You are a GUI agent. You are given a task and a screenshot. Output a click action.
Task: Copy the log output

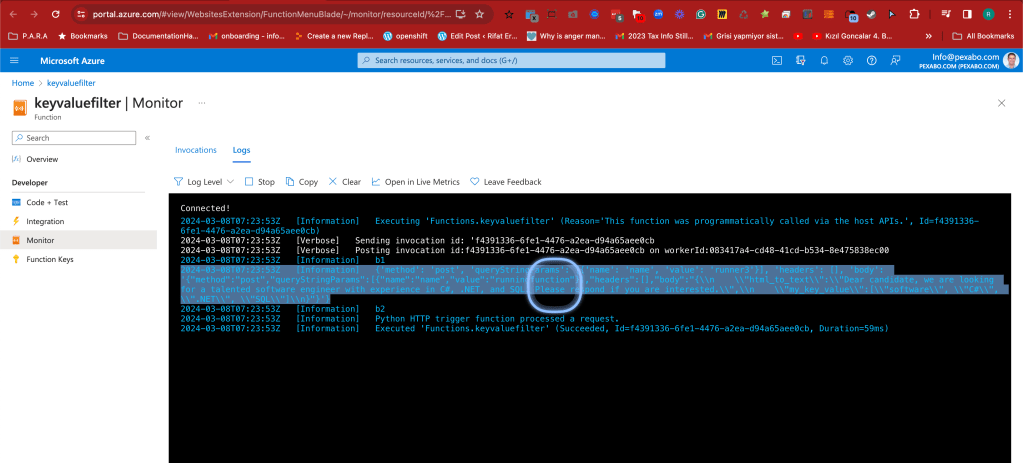302,182
